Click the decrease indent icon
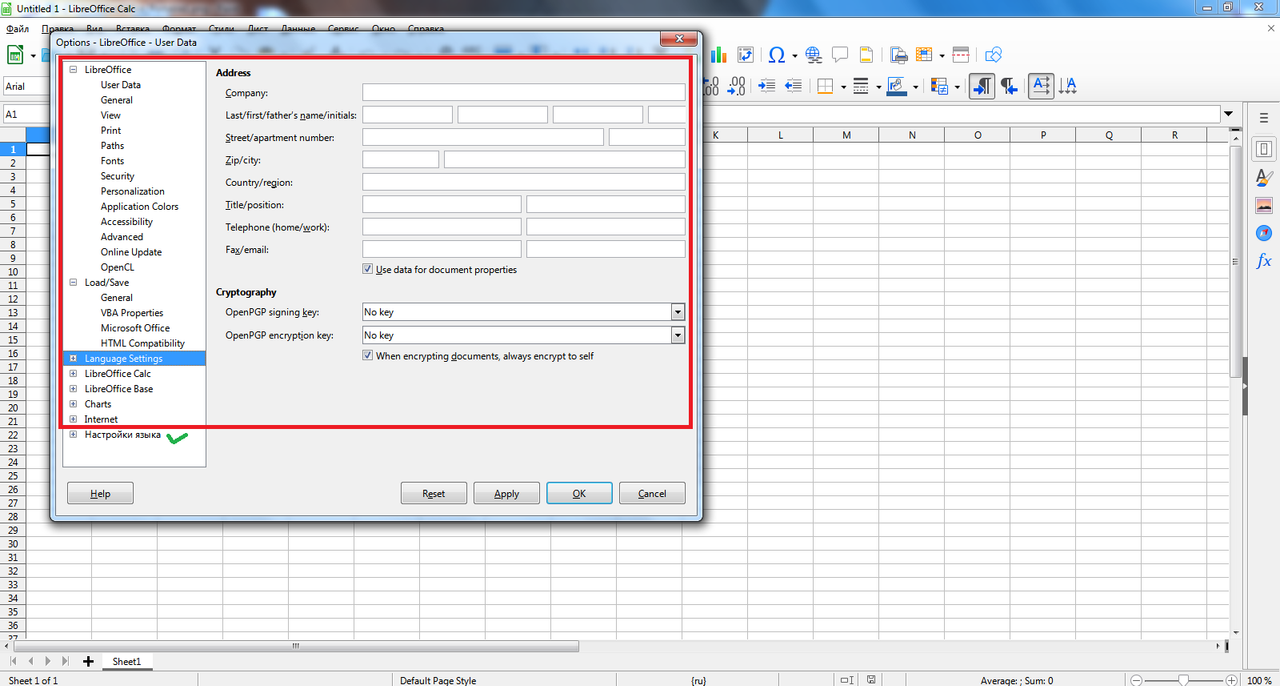1280x686 pixels. [x=794, y=87]
